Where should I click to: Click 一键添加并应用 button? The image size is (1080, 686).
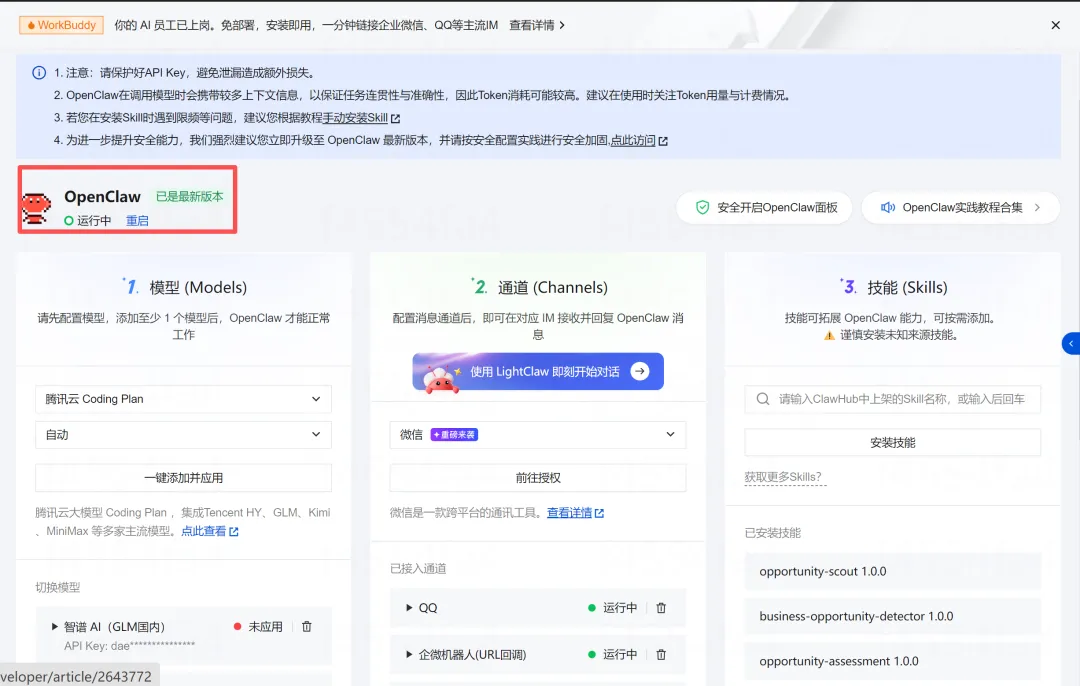coord(183,478)
